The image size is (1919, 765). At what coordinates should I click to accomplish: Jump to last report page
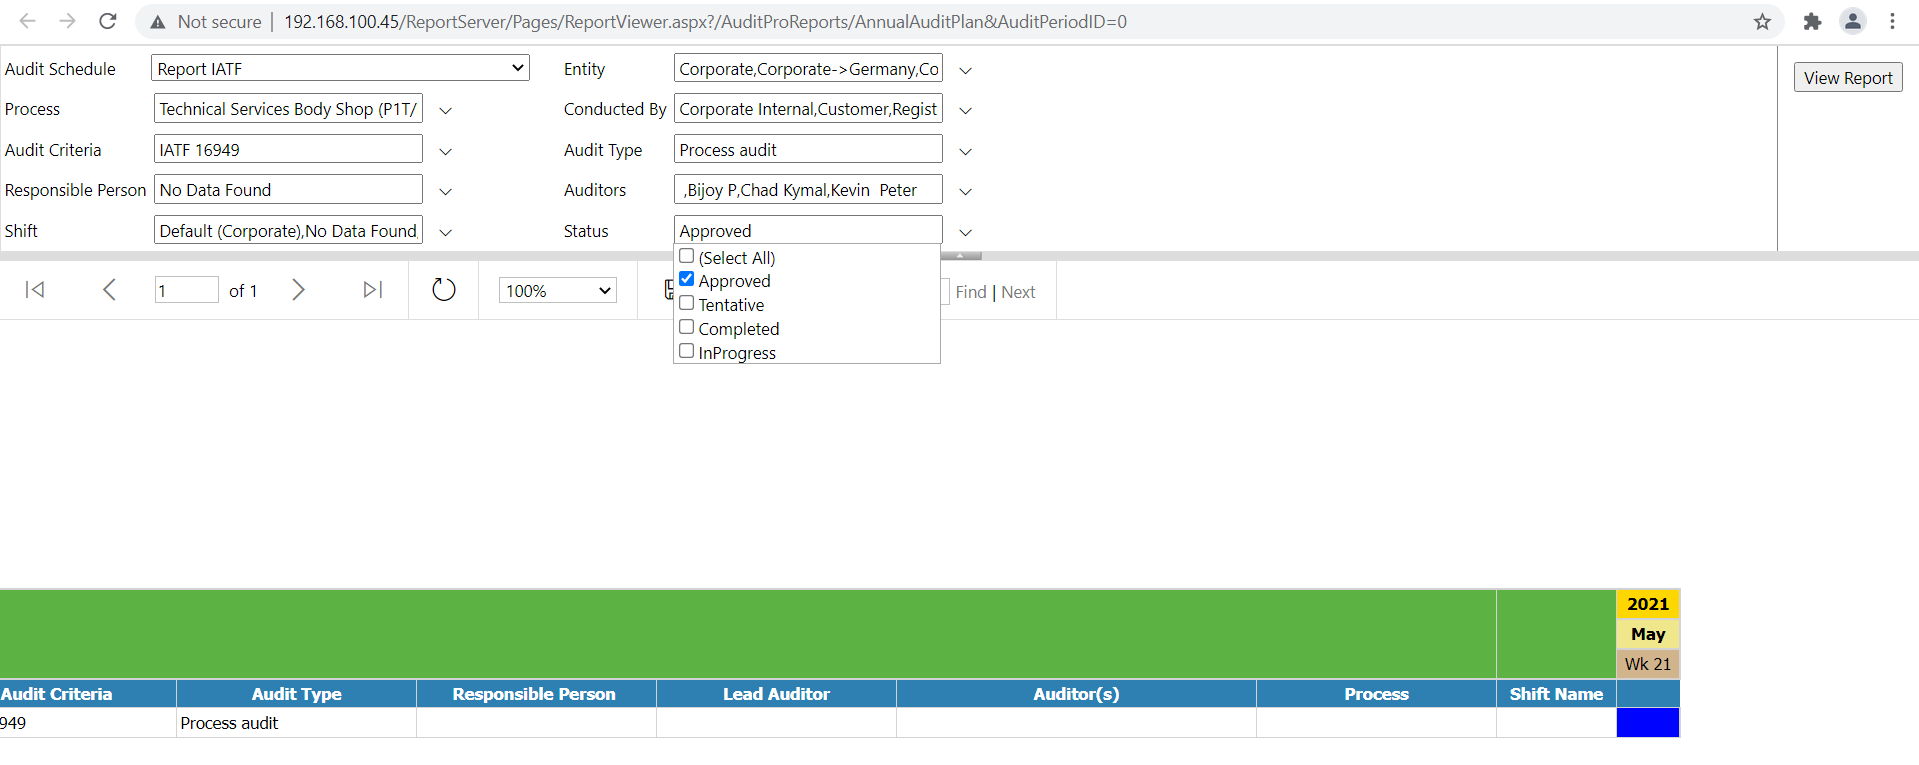pos(373,290)
